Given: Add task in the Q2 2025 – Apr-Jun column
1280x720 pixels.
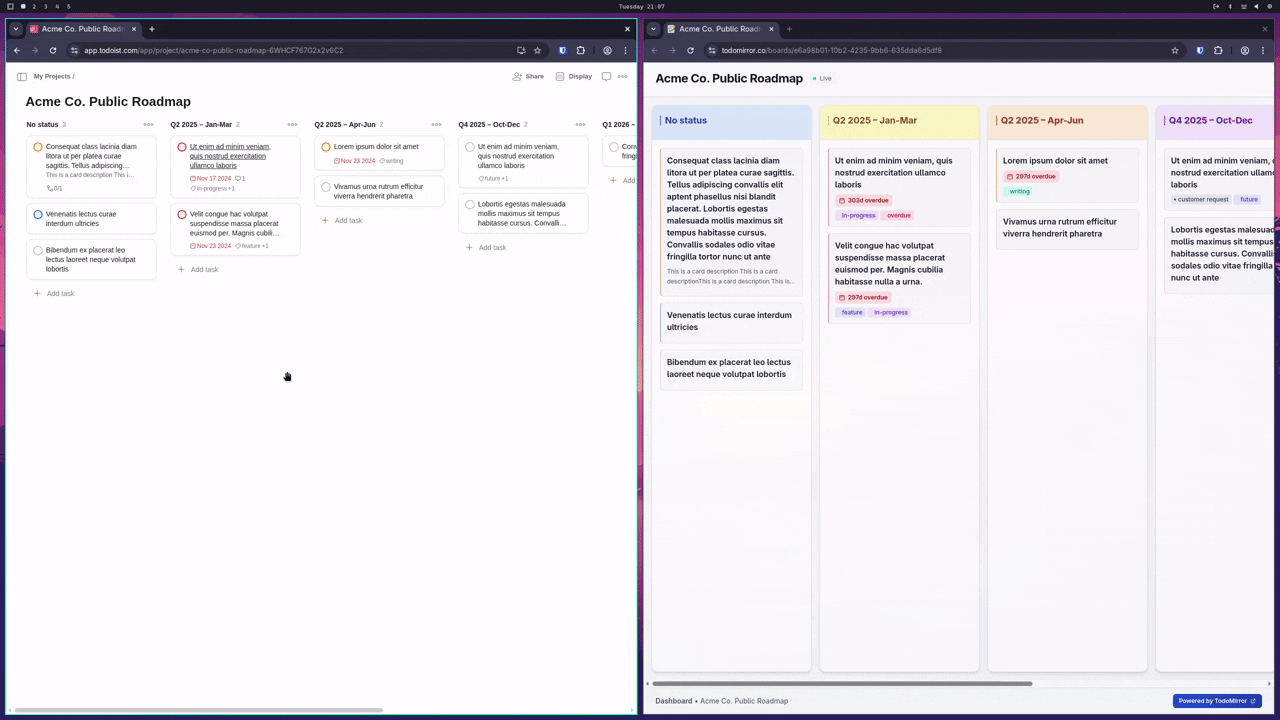Looking at the screenshot, I should click(342, 220).
